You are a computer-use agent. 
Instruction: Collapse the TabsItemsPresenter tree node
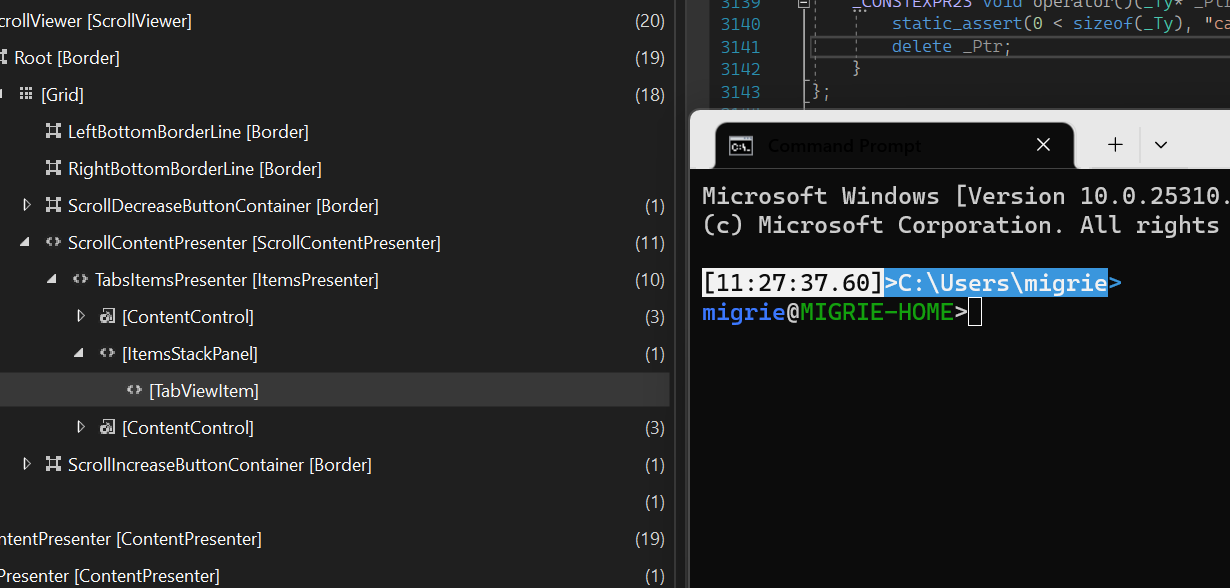(52, 279)
